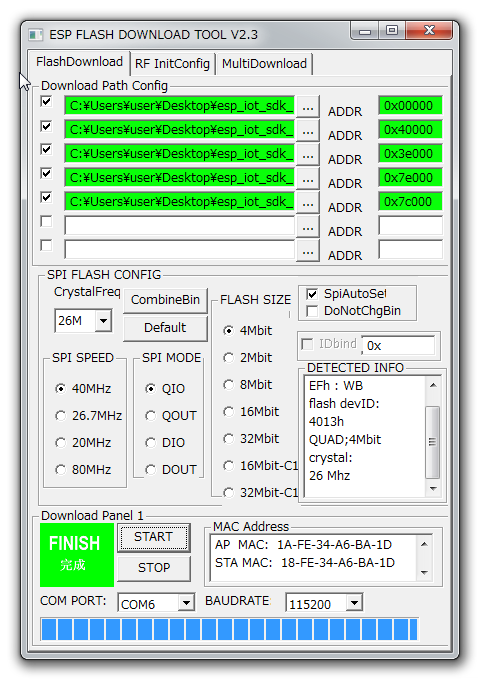This screenshot has height=680, width=480.
Task: Browse file for the 0x3e000 address row
Action: point(308,154)
